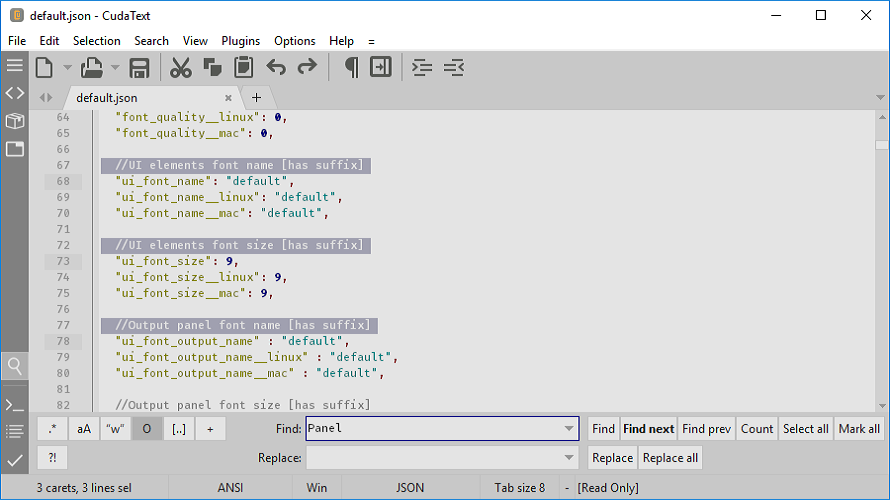Open the Find magnifier icon in sidebar
This screenshot has width=890, height=500.
(x=14, y=365)
